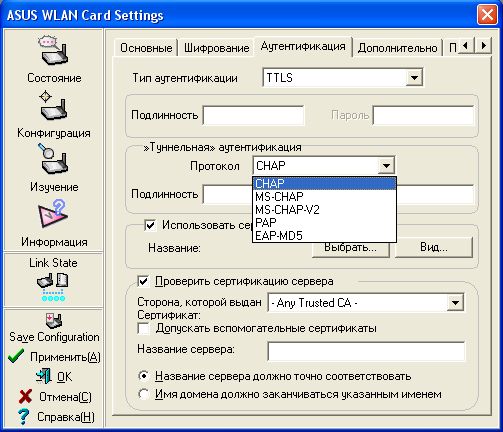Click the Название сервера input field
This screenshot has width=503, height=432.
pos(366,351)
